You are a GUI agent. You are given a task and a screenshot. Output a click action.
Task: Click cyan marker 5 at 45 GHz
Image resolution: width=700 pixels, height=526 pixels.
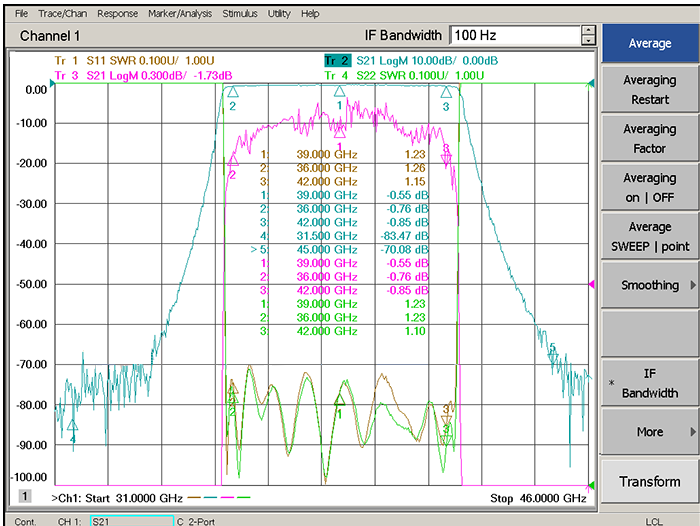(553, 356)
